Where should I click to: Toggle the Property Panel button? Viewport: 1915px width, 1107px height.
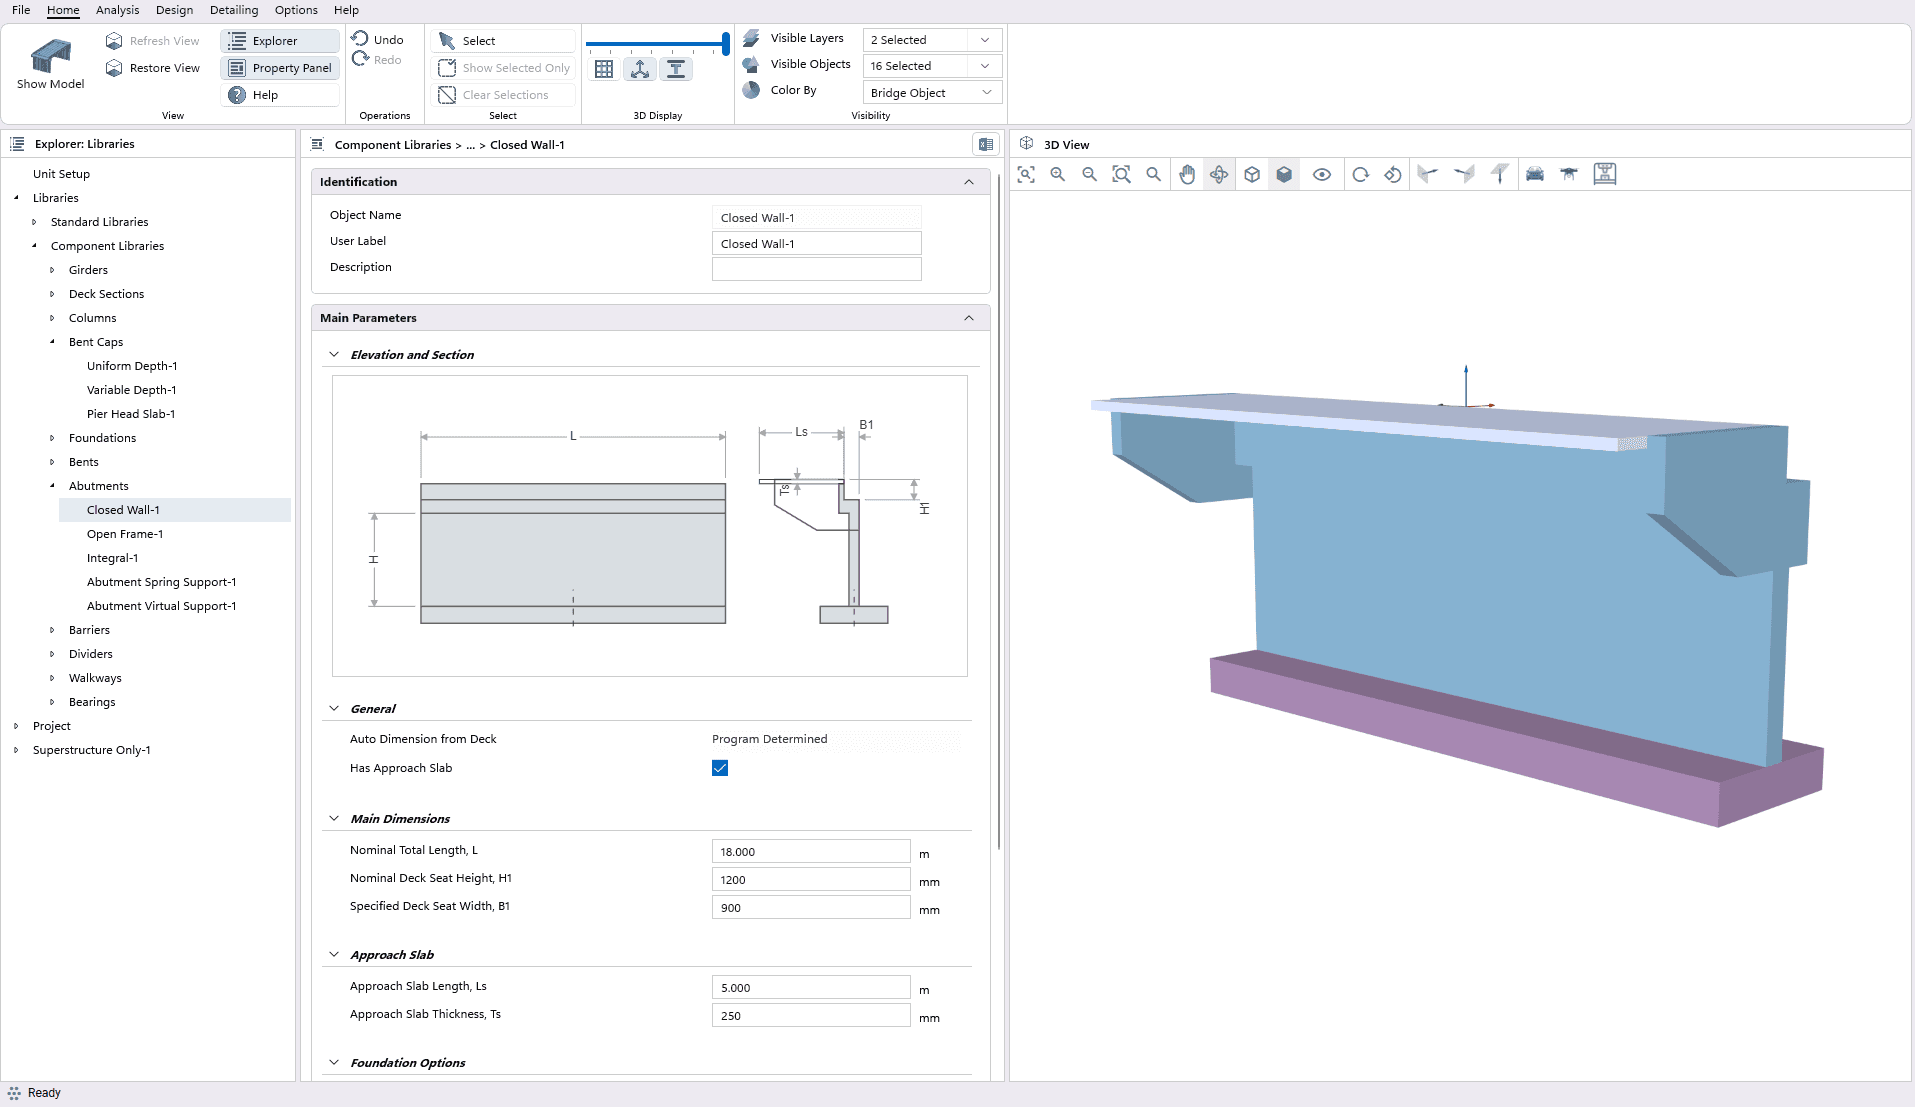281,68
